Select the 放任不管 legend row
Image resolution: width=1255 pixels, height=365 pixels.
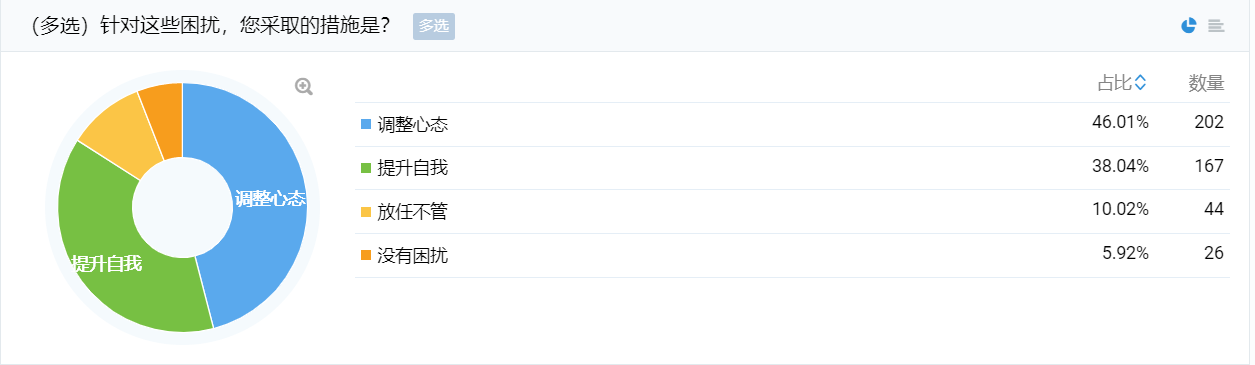pyautogui.click(x=792, y=211)
